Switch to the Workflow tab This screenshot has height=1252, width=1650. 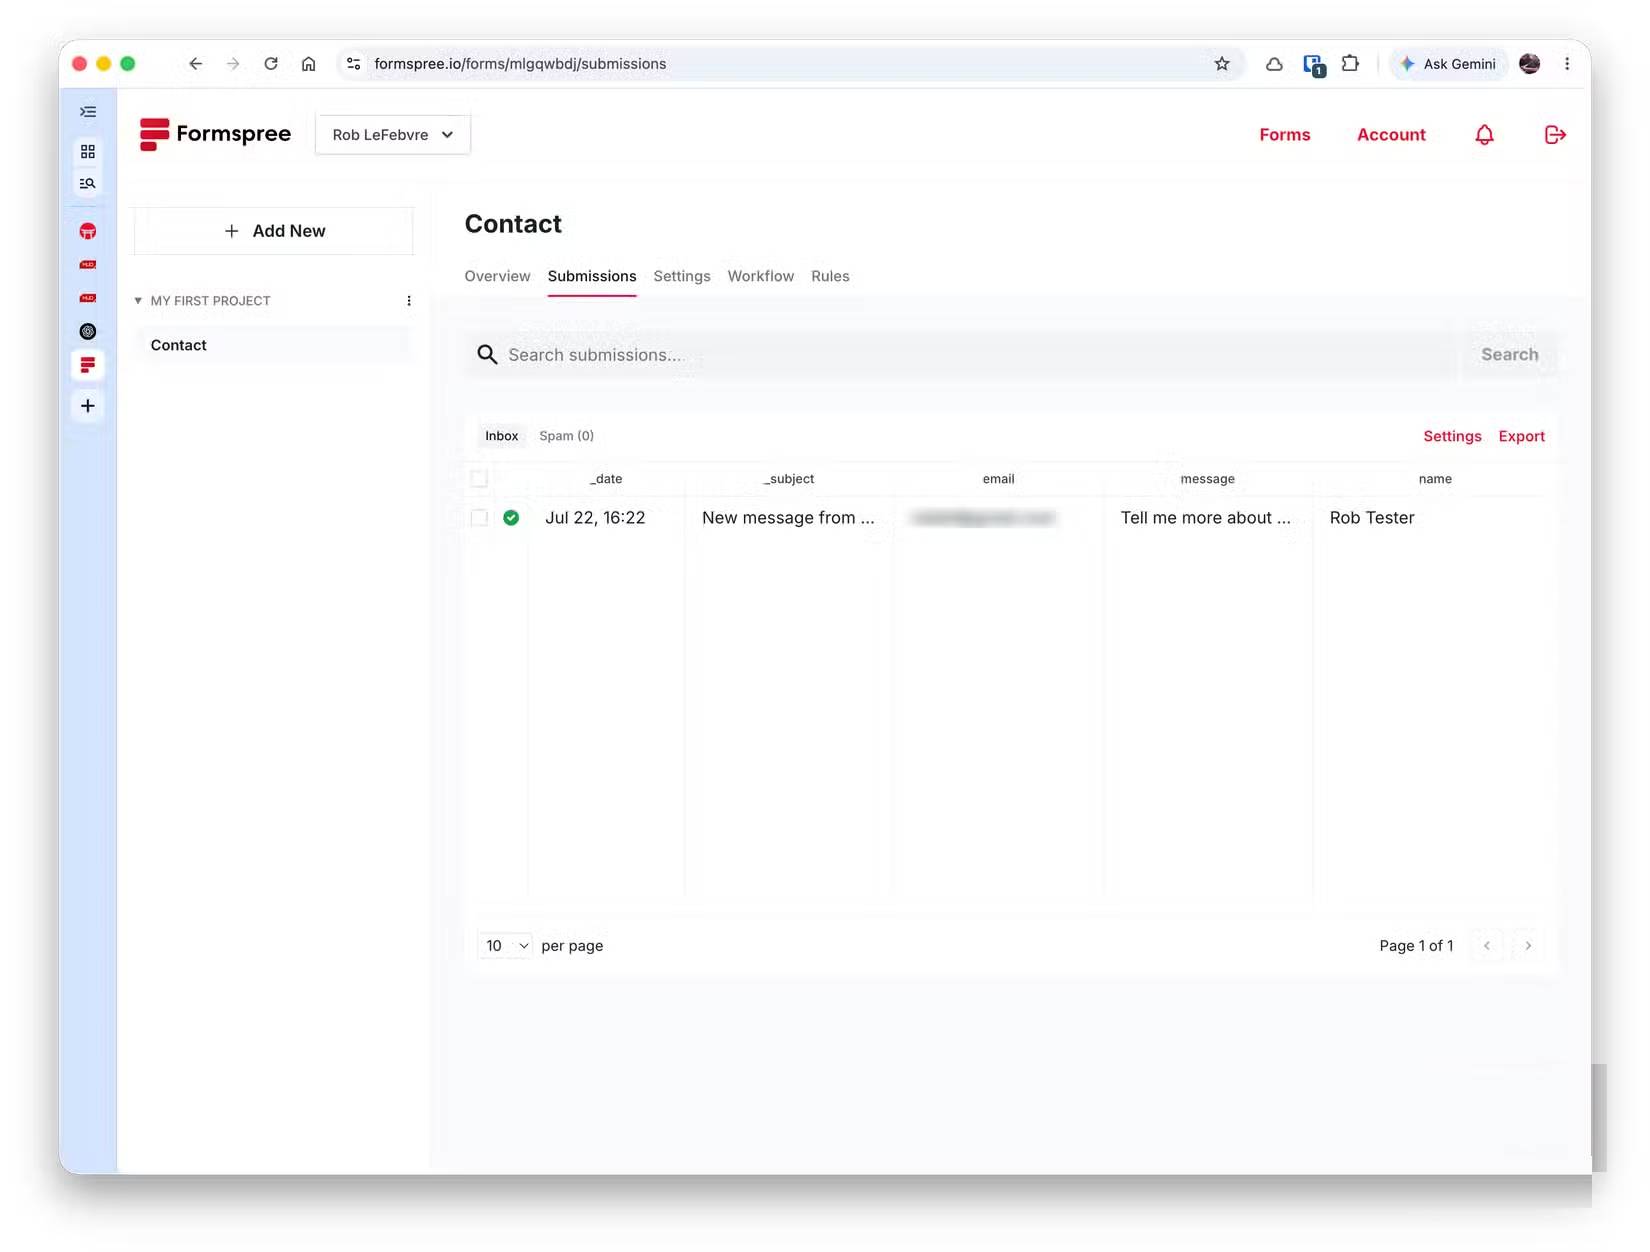(x=760, y=277)
